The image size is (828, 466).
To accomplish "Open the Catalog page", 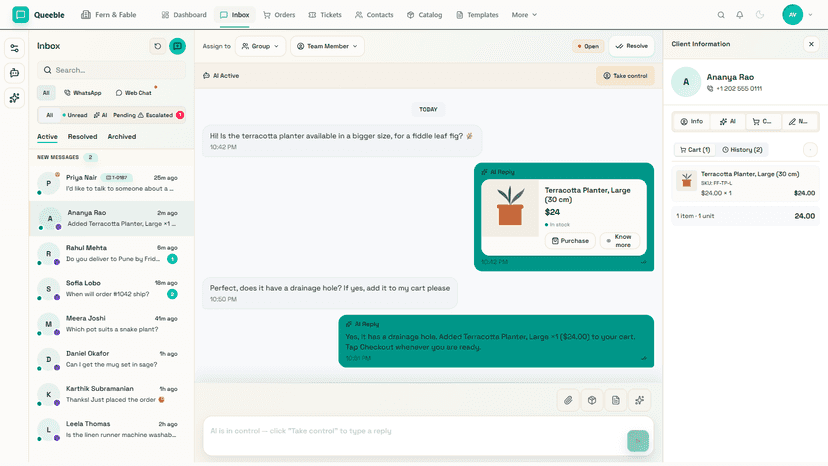I will pos(424,15).
